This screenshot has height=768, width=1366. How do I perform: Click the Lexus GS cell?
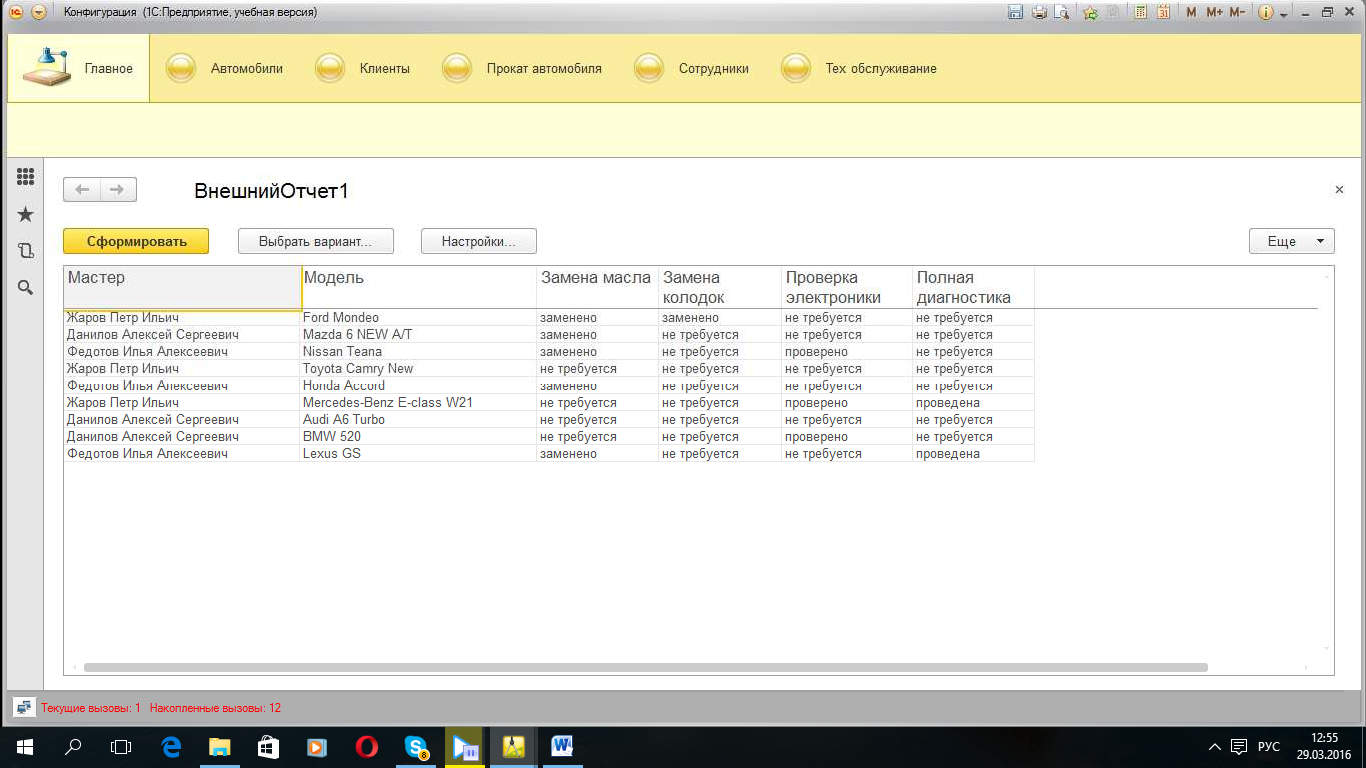point(419,454)
